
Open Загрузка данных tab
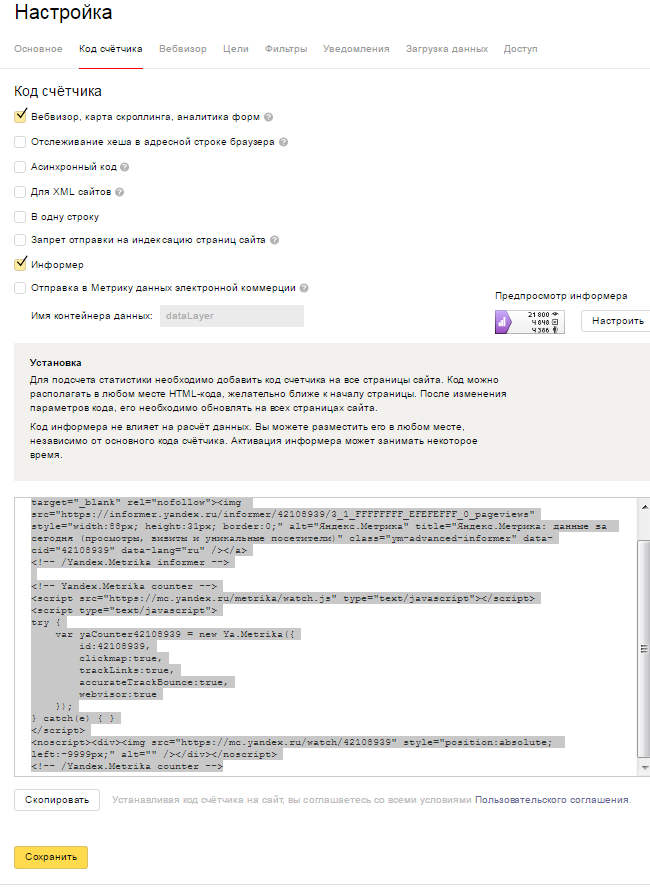point(447,49)
